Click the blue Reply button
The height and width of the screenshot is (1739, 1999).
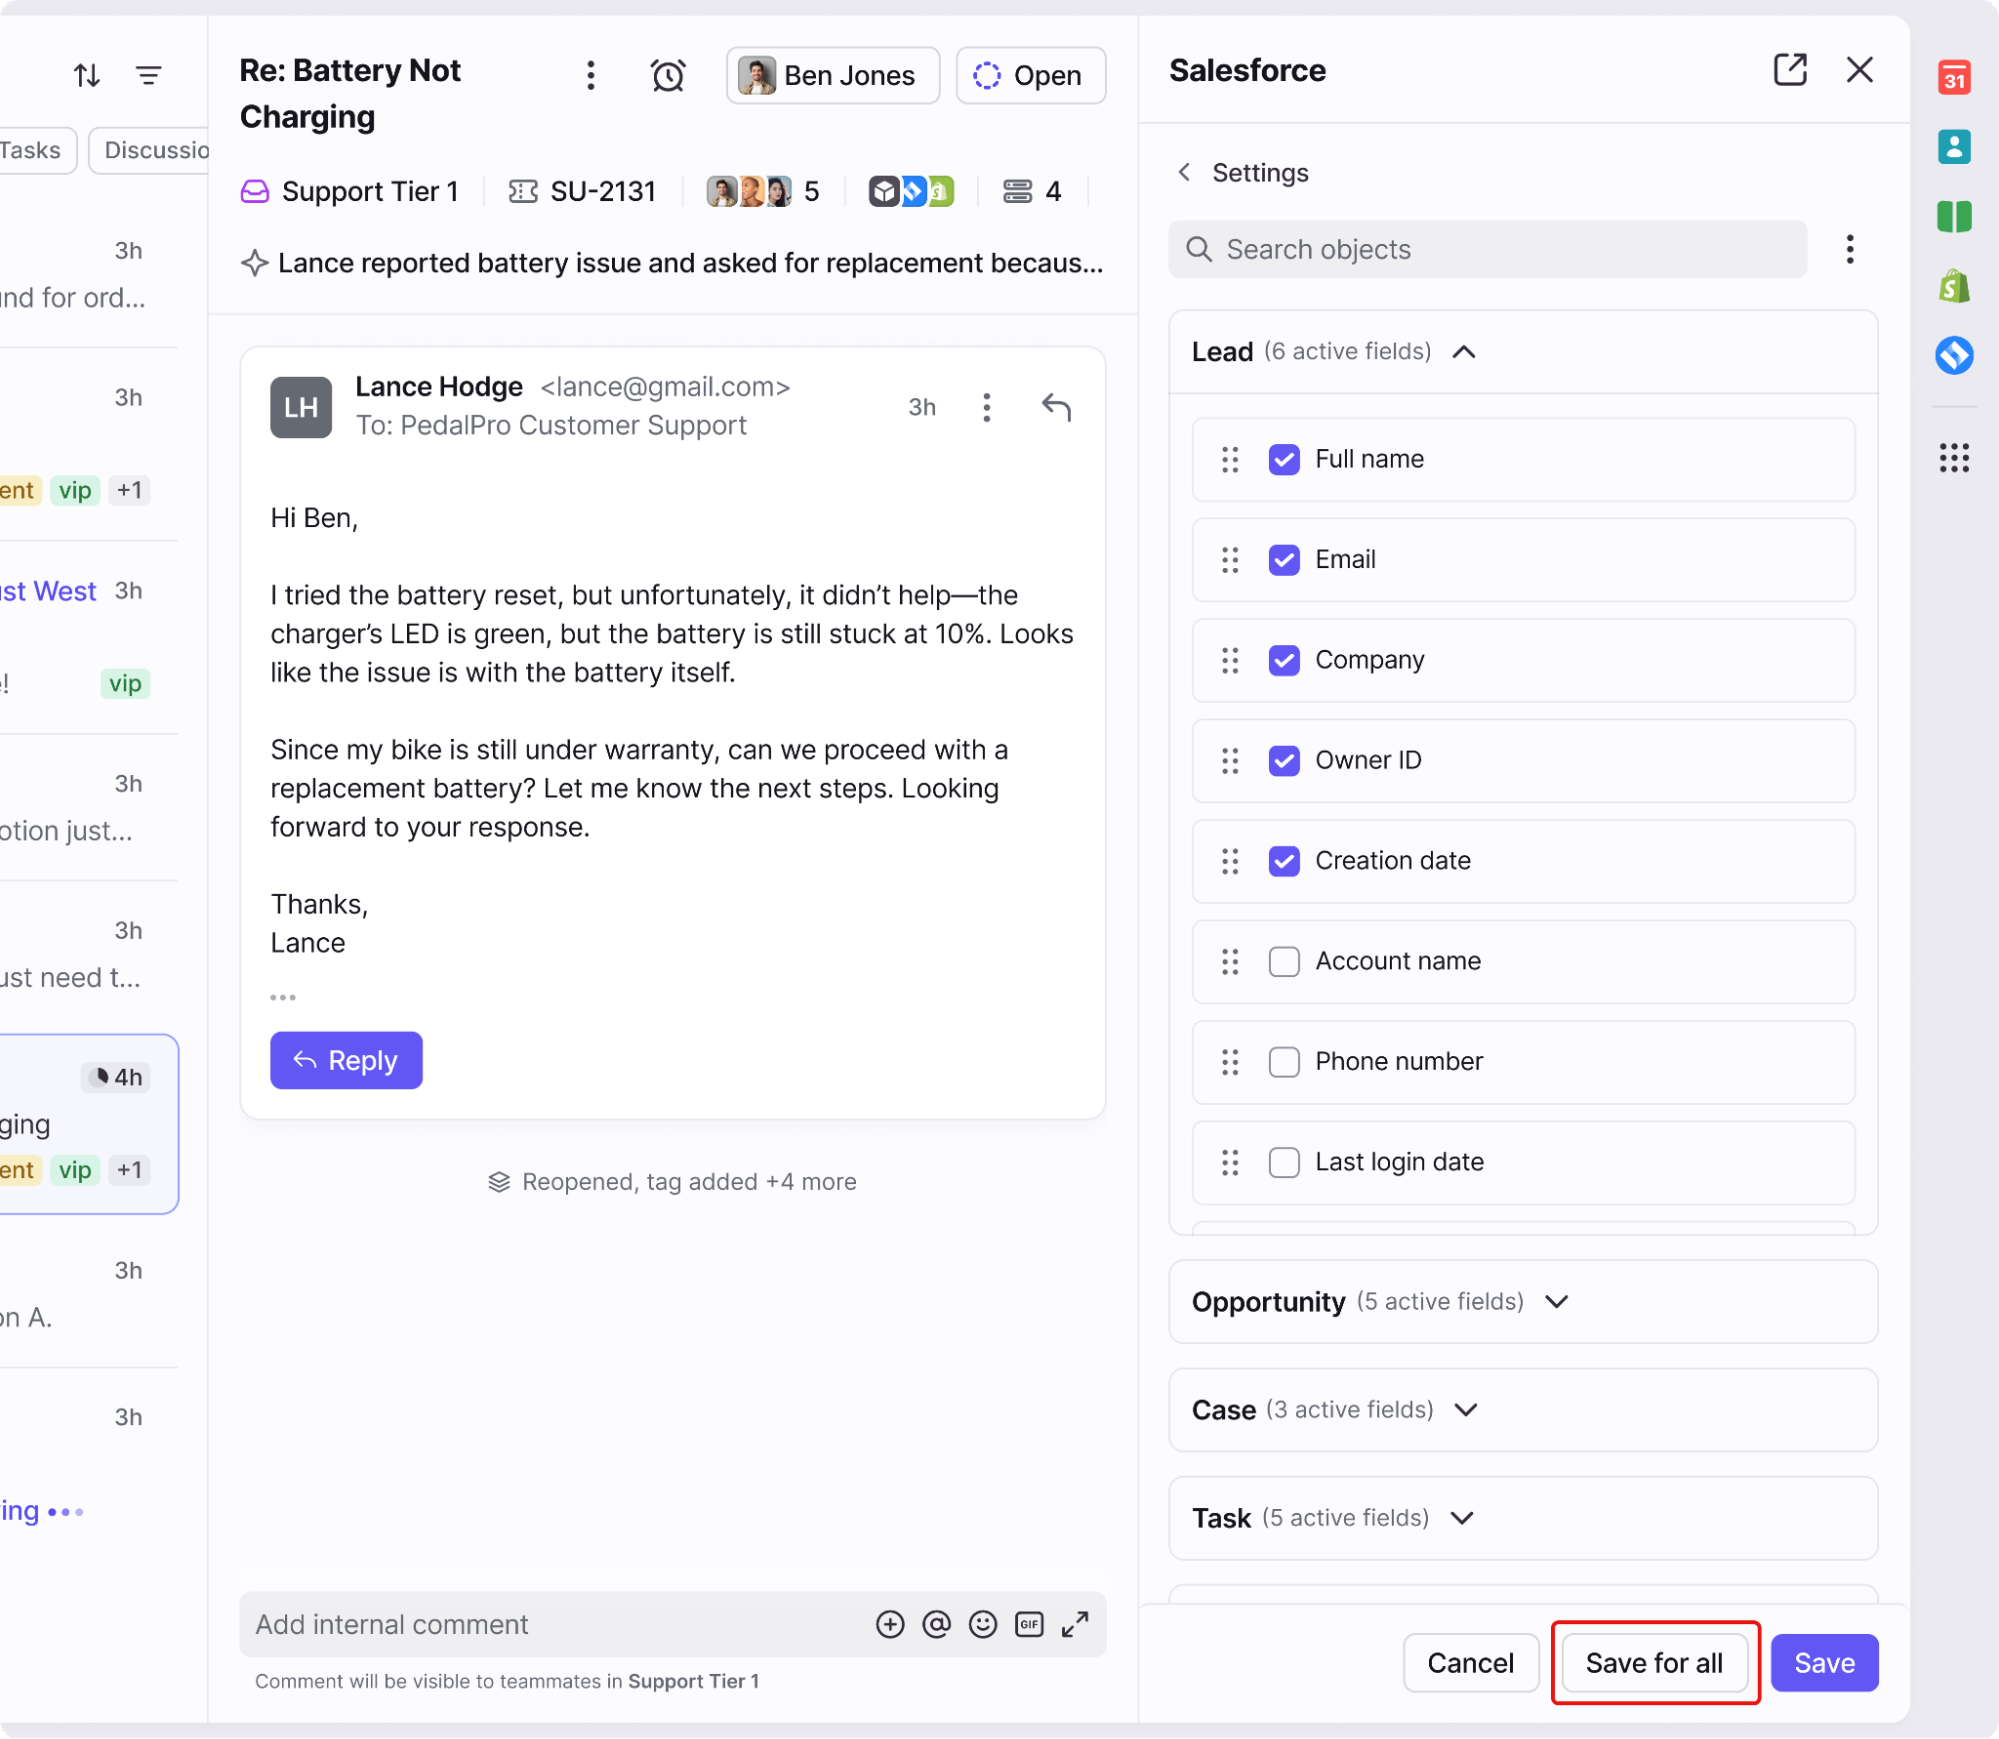pos(346,1060)
